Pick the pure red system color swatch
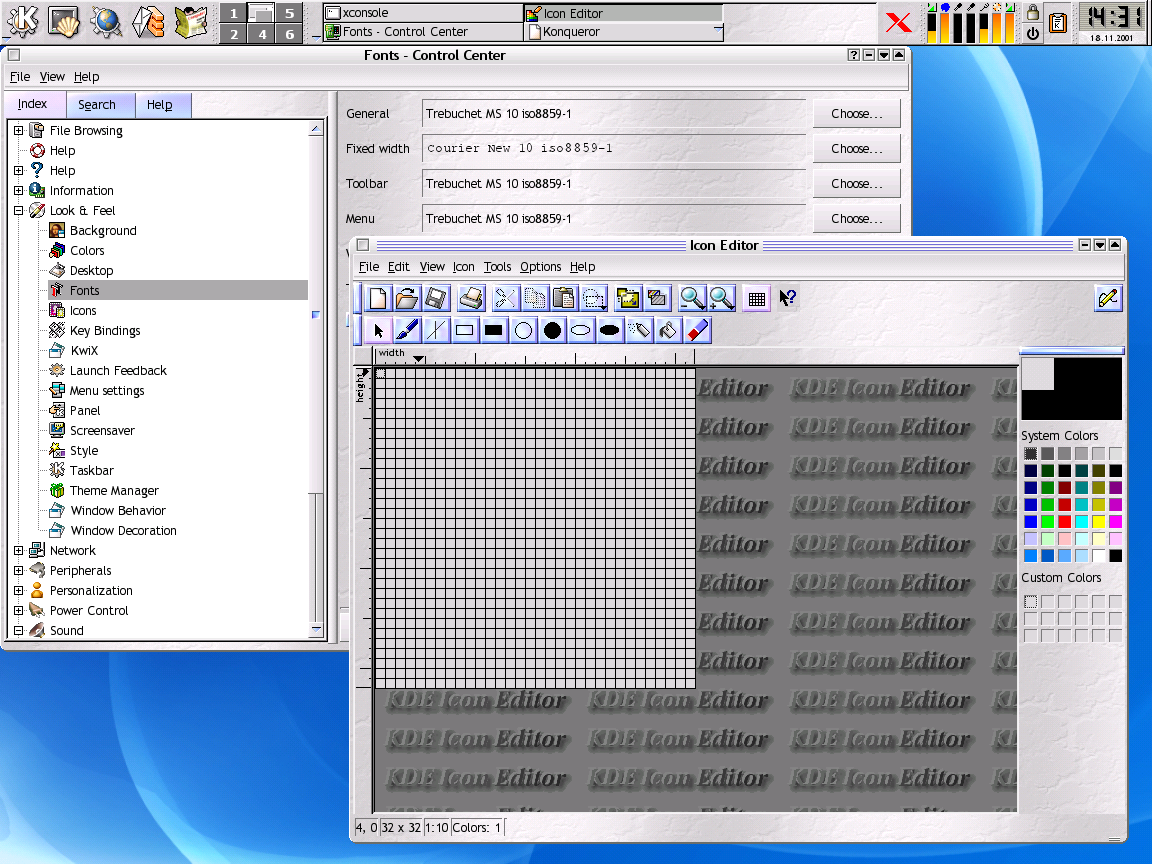1152x864 pixels. 1065,522
